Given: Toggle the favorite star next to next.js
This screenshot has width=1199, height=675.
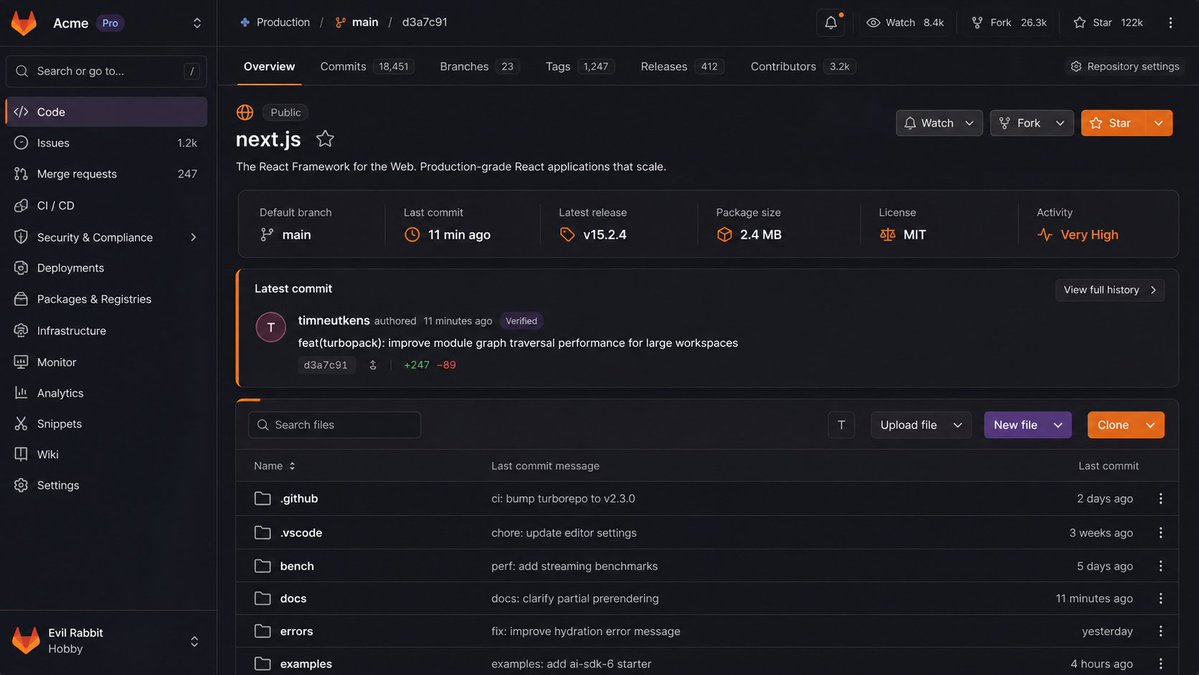Looking at the screenshot, I should click(325, 139).
